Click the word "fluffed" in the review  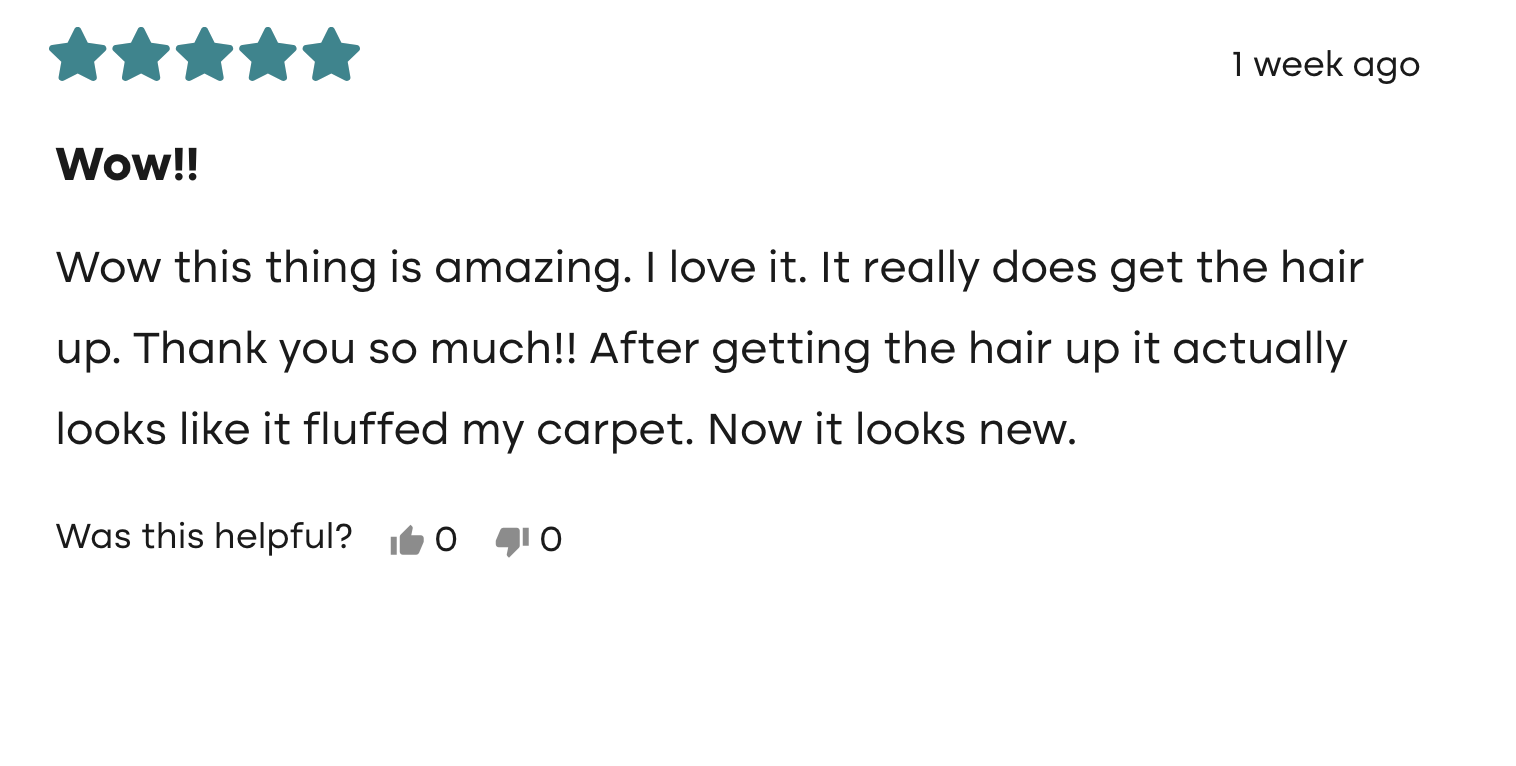tap(376, 430)
